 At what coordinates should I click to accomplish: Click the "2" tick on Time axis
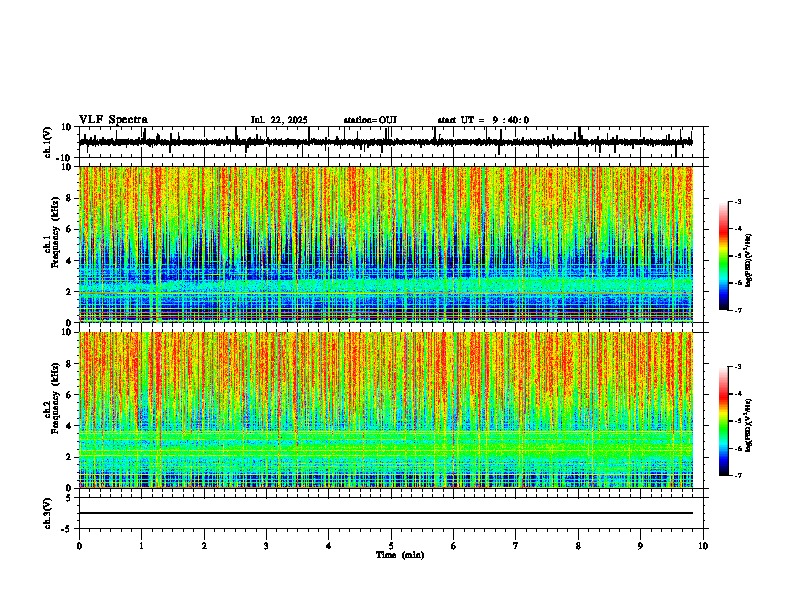click(204, 546)
